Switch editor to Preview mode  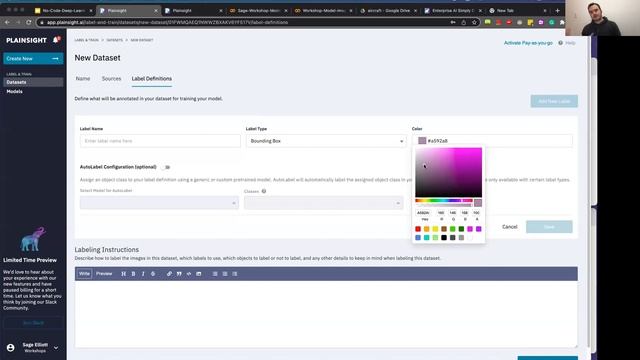(x=104, y=274)
